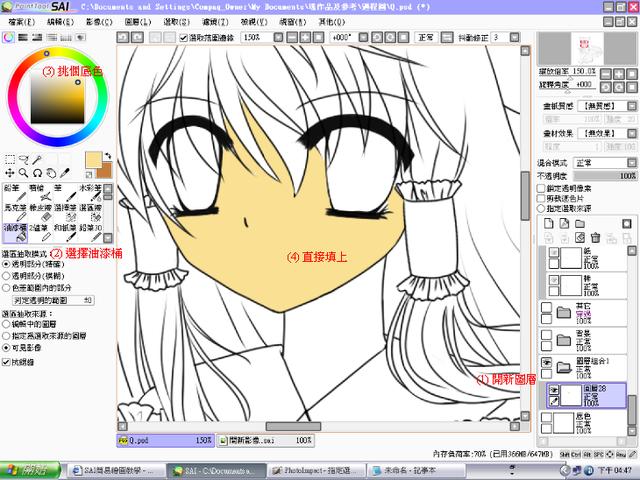Hide 圖層28 layer via eye icon
This screenshot has width=640, height=480.
[554, 390]
